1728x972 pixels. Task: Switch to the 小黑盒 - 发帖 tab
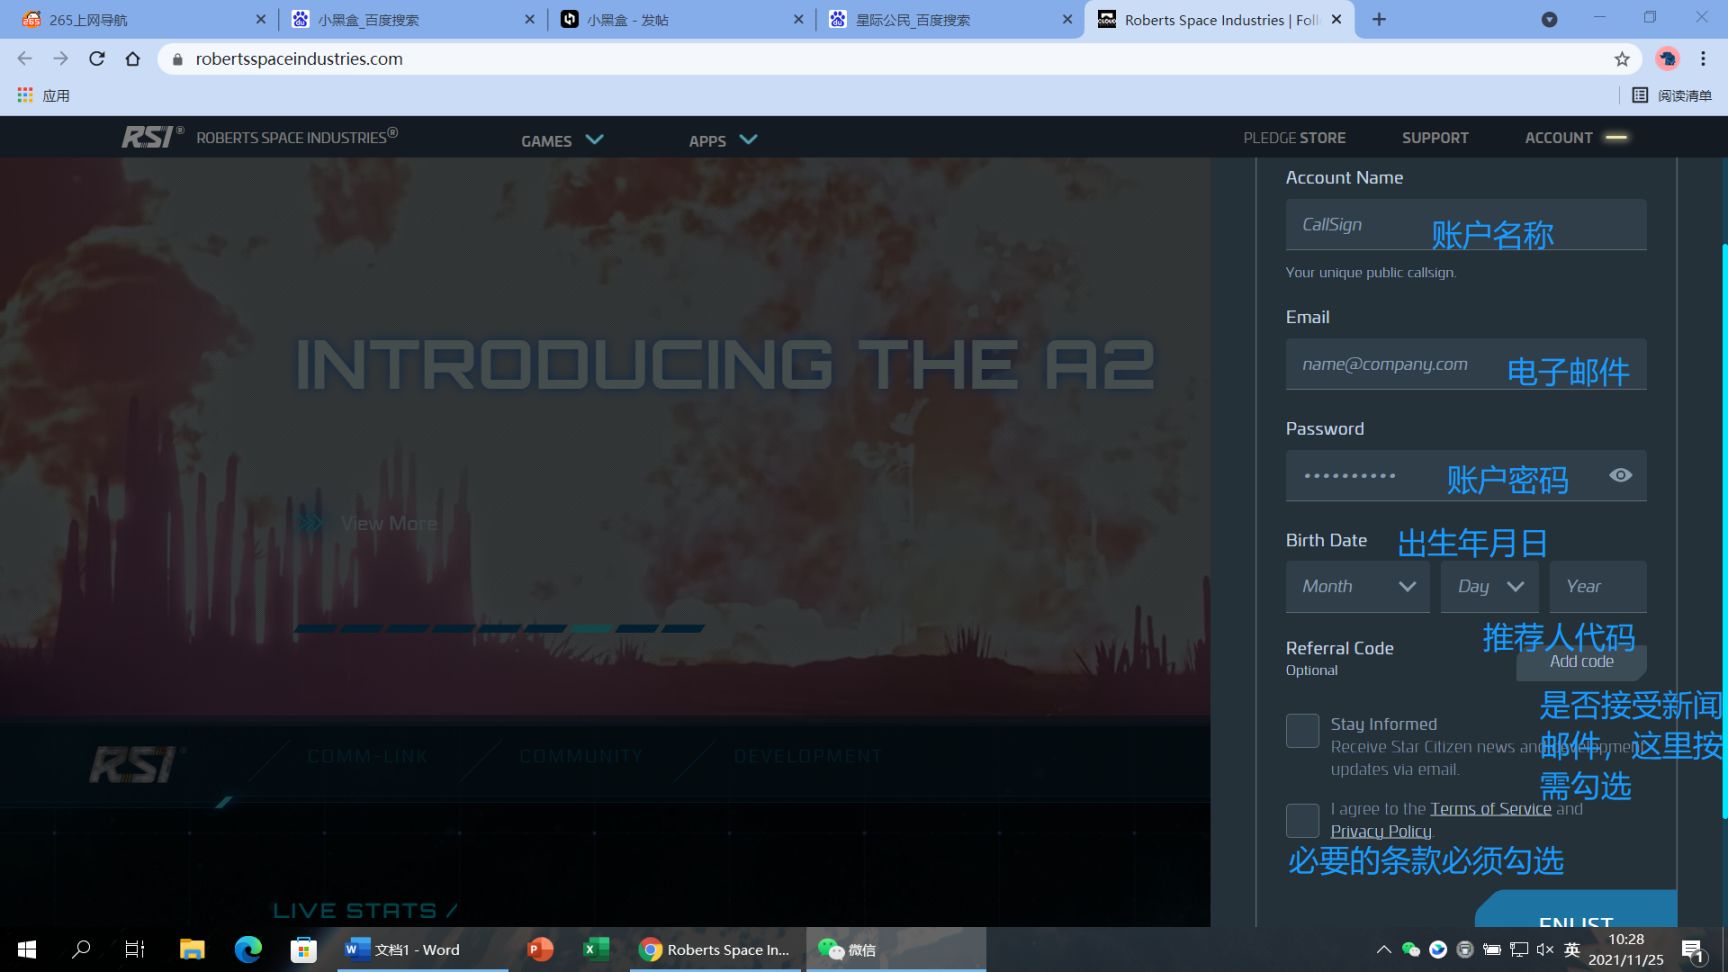[x=680, y=20]
